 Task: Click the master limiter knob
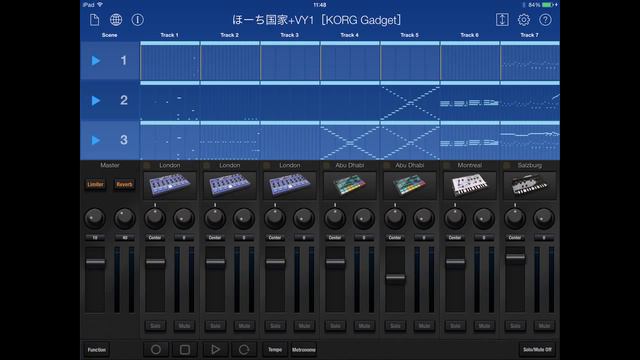[x=95, y=218]
